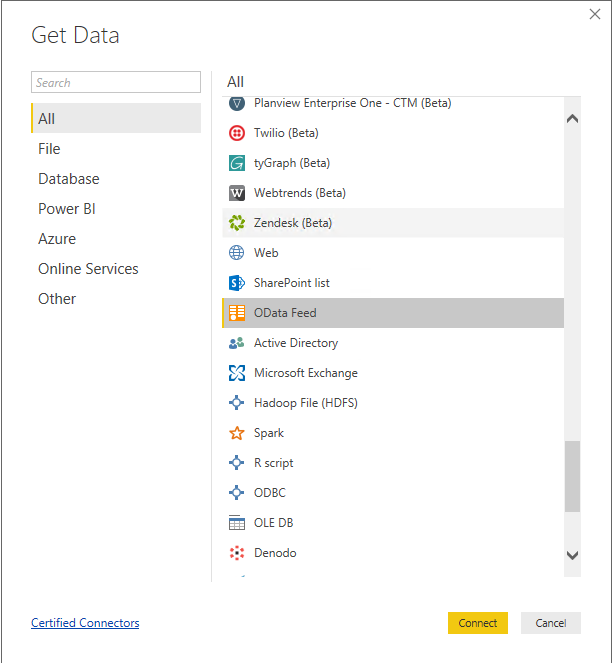The image size is (613, 663).
Task: Click the Twilio (Beta) connector icon
Action: pyautogui.click(x=237, y=133)
